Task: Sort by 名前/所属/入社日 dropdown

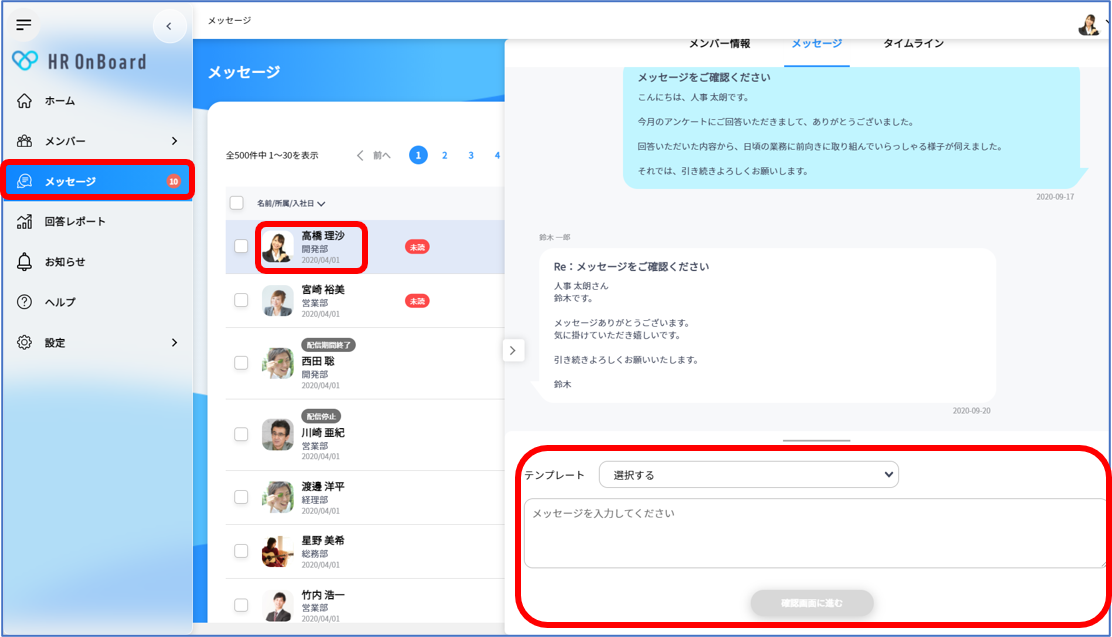Action: [291, 204]
